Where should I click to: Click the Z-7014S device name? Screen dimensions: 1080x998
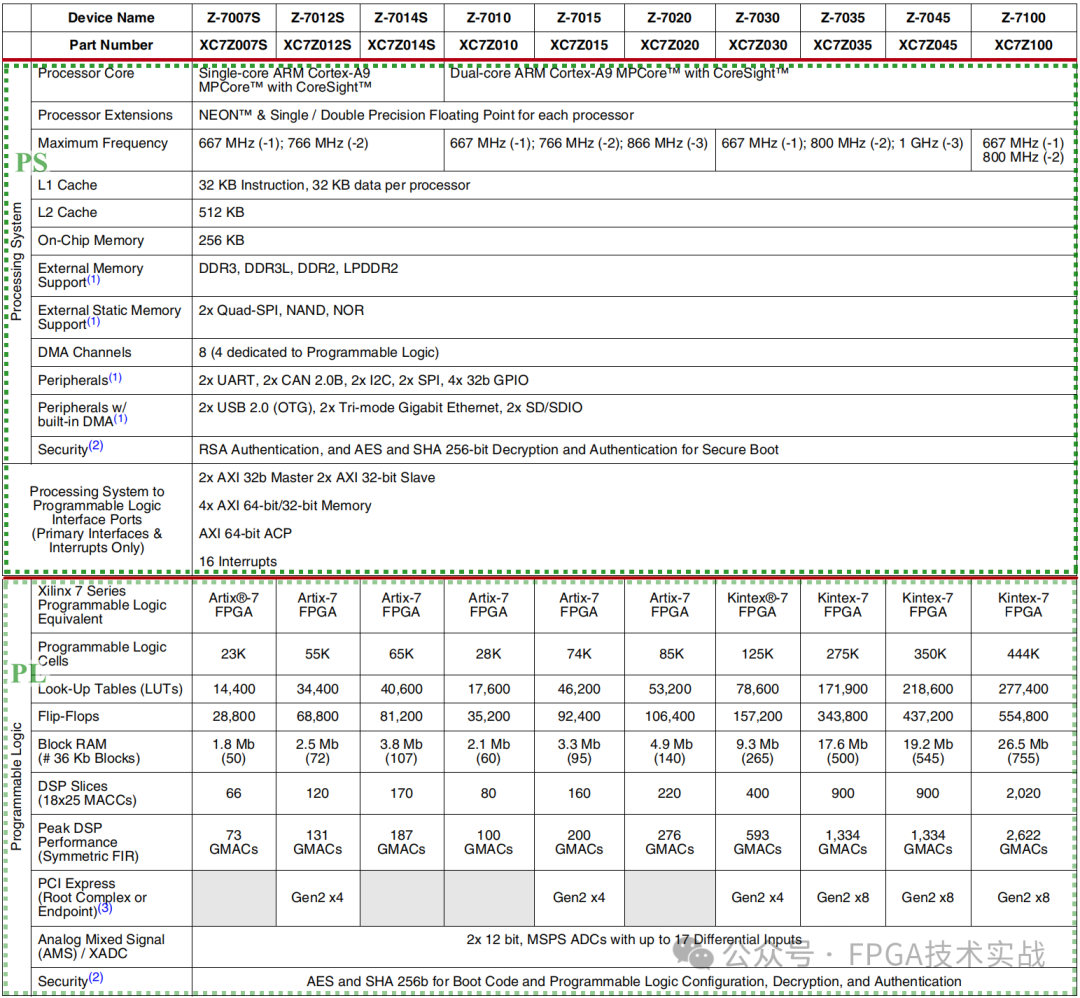point(401,18)
